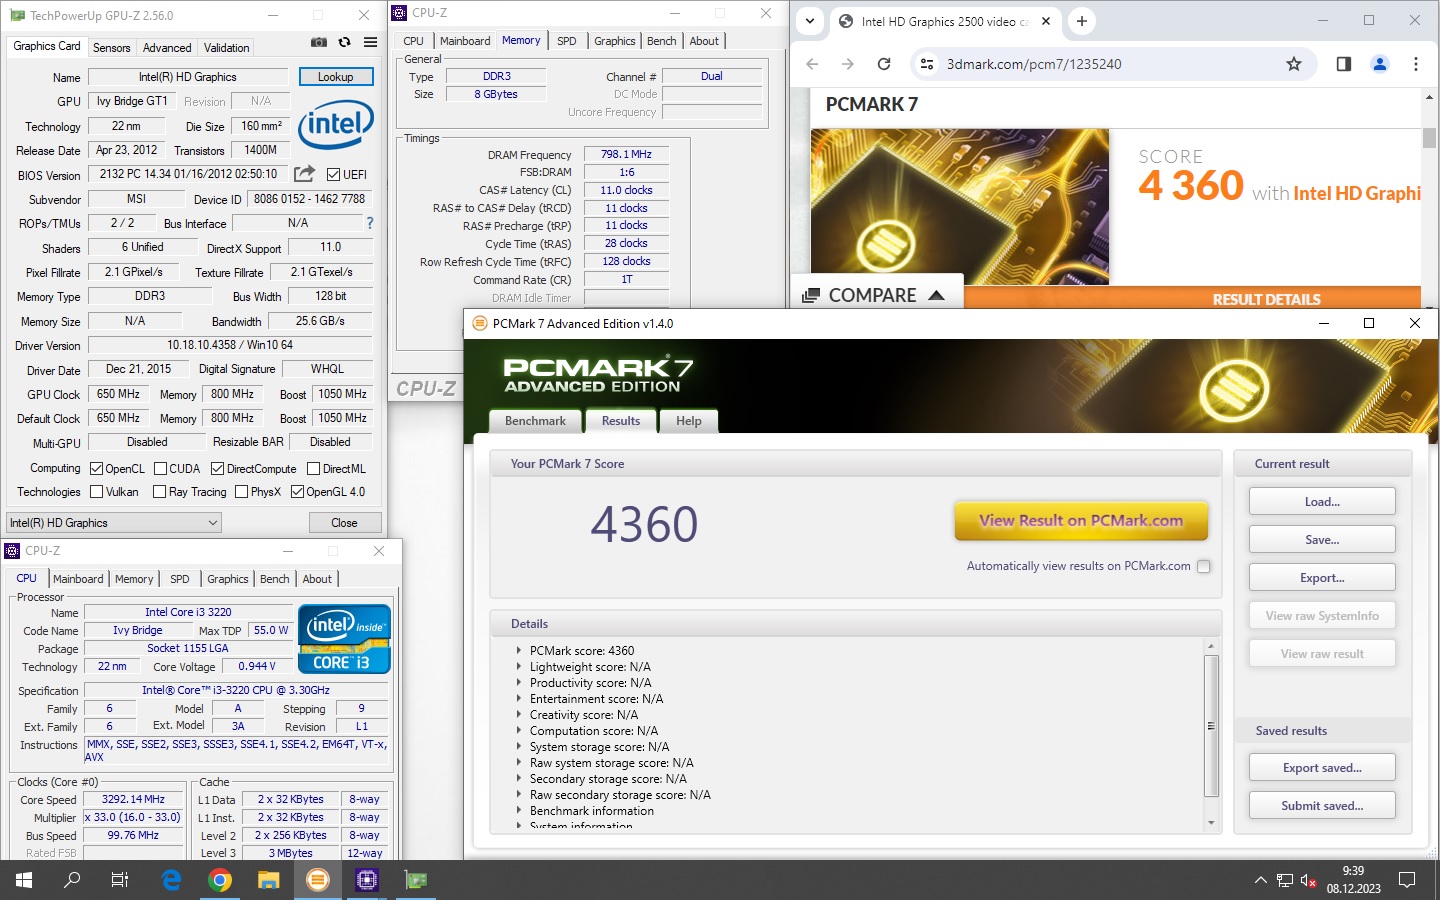The width and height of the screenshot is (1440, 900).
Task: Toggle DirectCompute checkbox
Action: click(217, 468)
